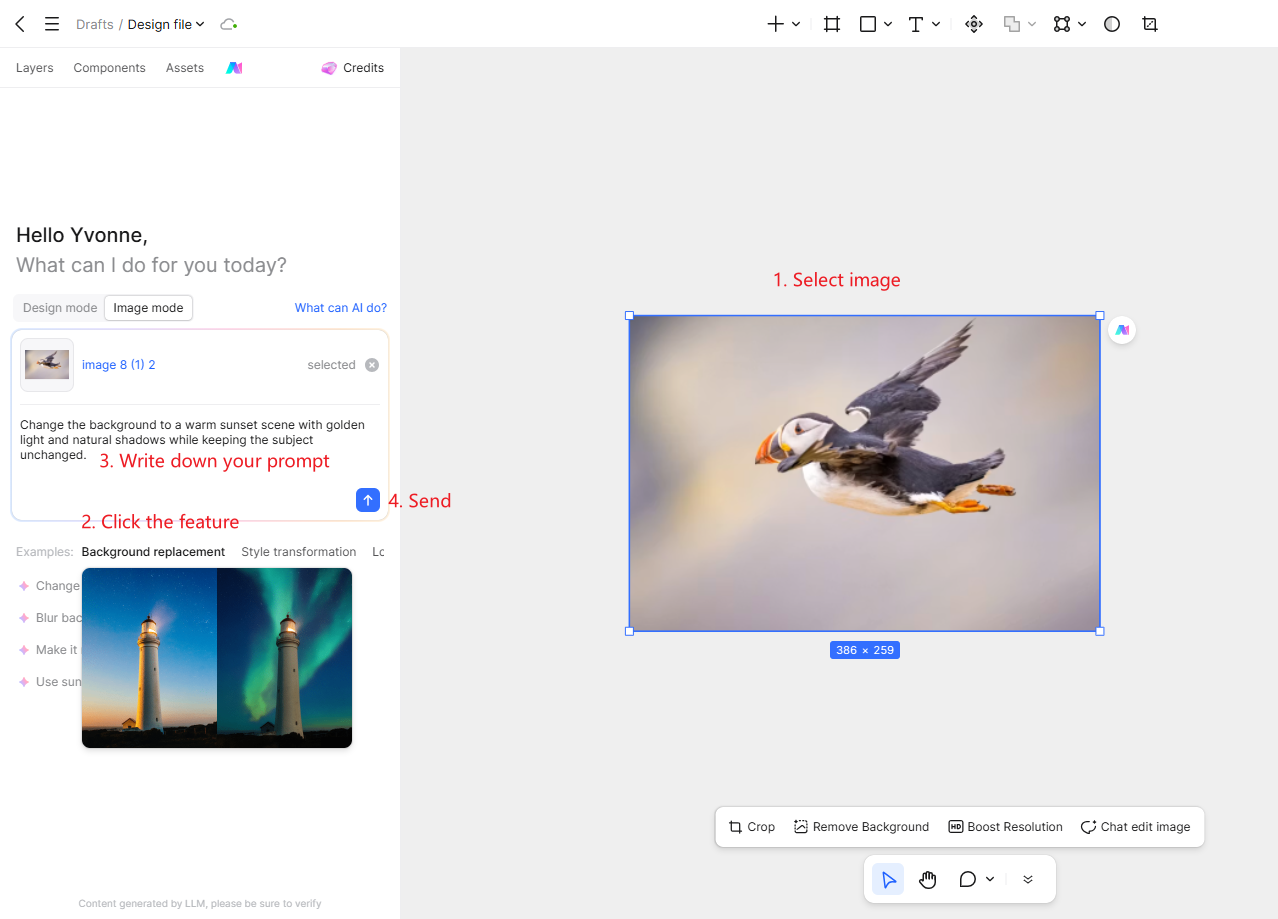
Task: Send the prompt with blue arrow button
Action: [368, 500]
